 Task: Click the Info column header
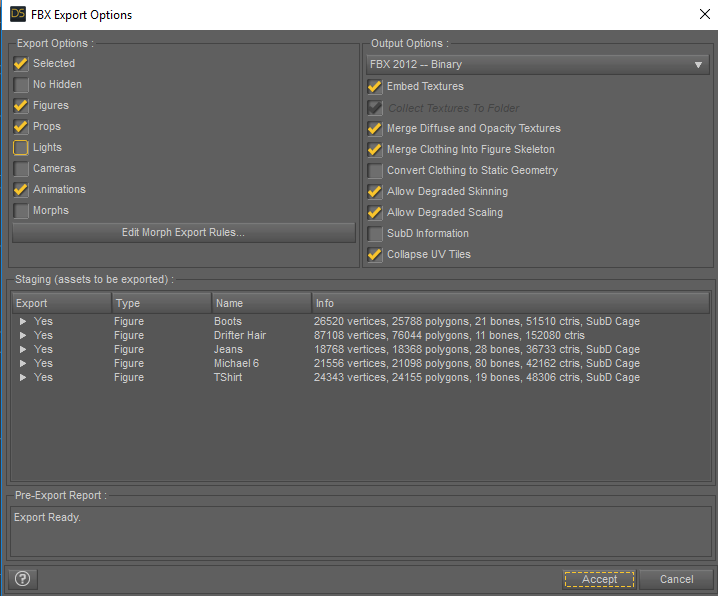click(x=511, y=303)
